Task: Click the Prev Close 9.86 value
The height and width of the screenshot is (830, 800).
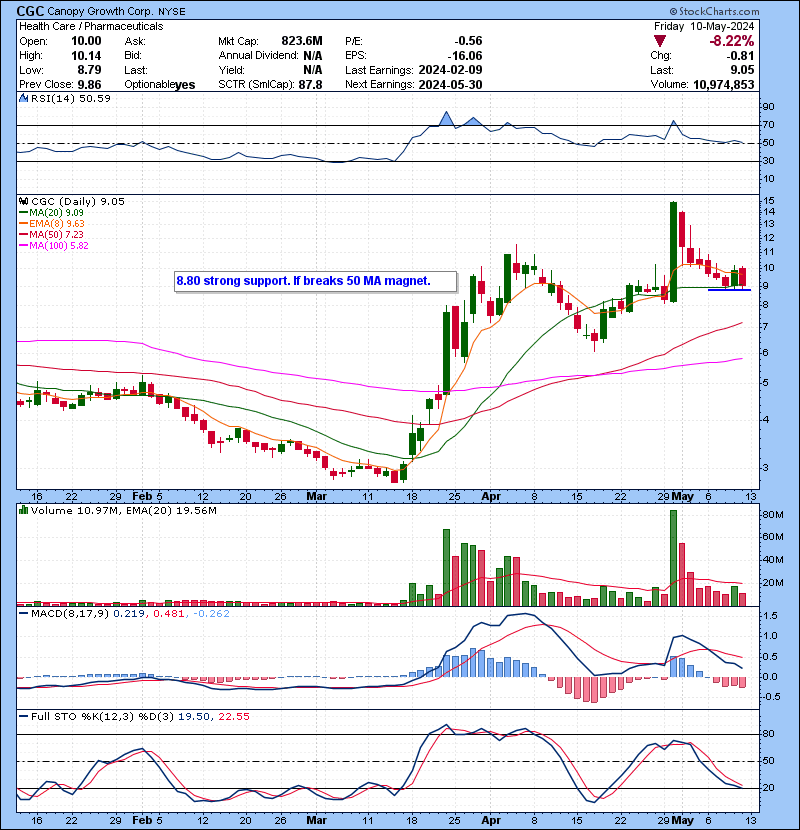Action: pyautogui.click(x=89, y=84)
